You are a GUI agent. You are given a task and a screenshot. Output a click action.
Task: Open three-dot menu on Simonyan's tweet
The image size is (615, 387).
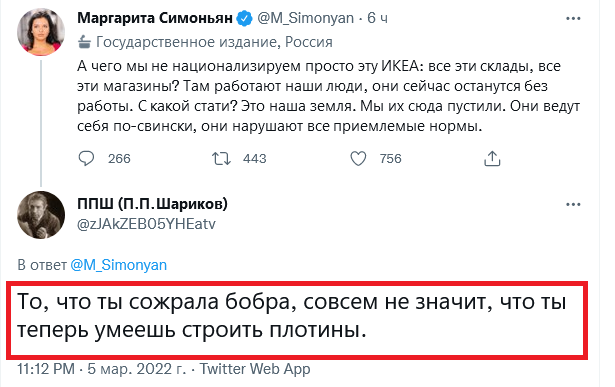click(573, 18)
